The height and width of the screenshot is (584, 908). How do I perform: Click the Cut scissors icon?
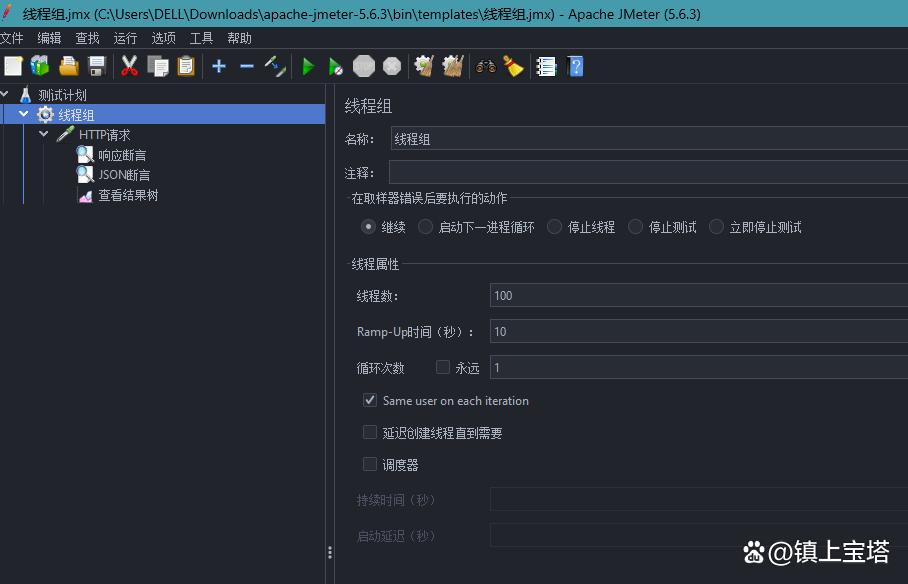[129, 66]
